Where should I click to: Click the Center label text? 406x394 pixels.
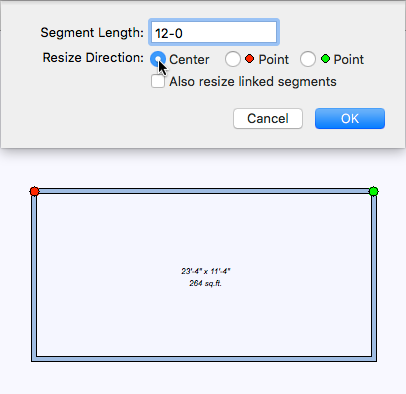click(x=189, y=60)
